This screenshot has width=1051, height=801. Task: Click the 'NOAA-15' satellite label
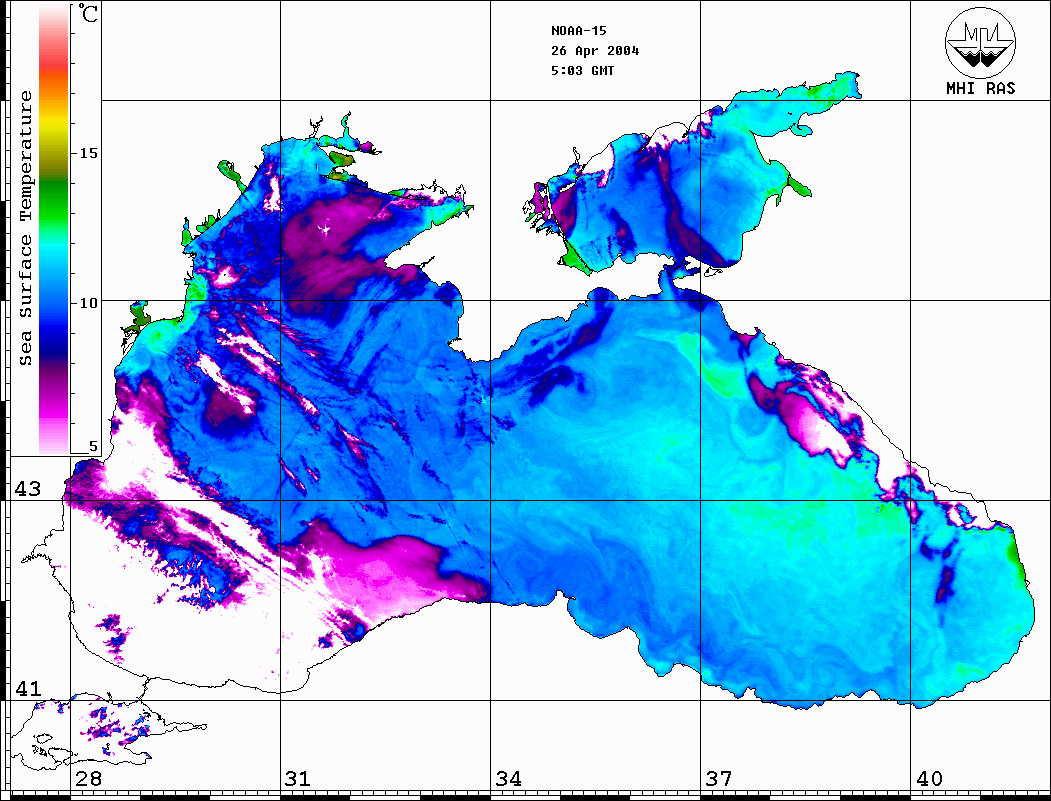tap(579, 31)
